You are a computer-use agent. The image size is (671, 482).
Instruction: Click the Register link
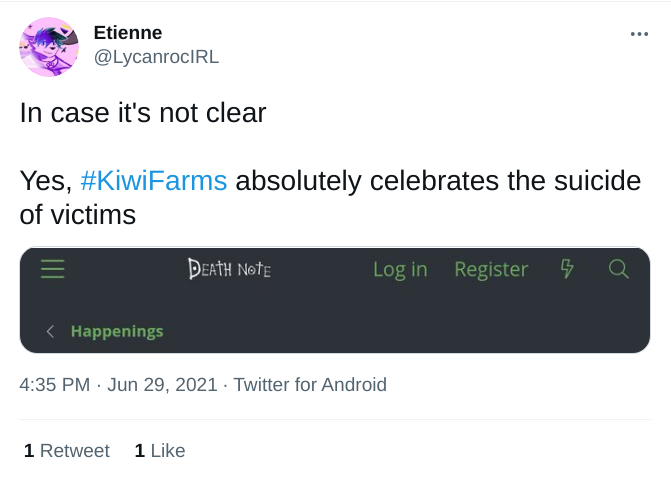pos(491,270)
